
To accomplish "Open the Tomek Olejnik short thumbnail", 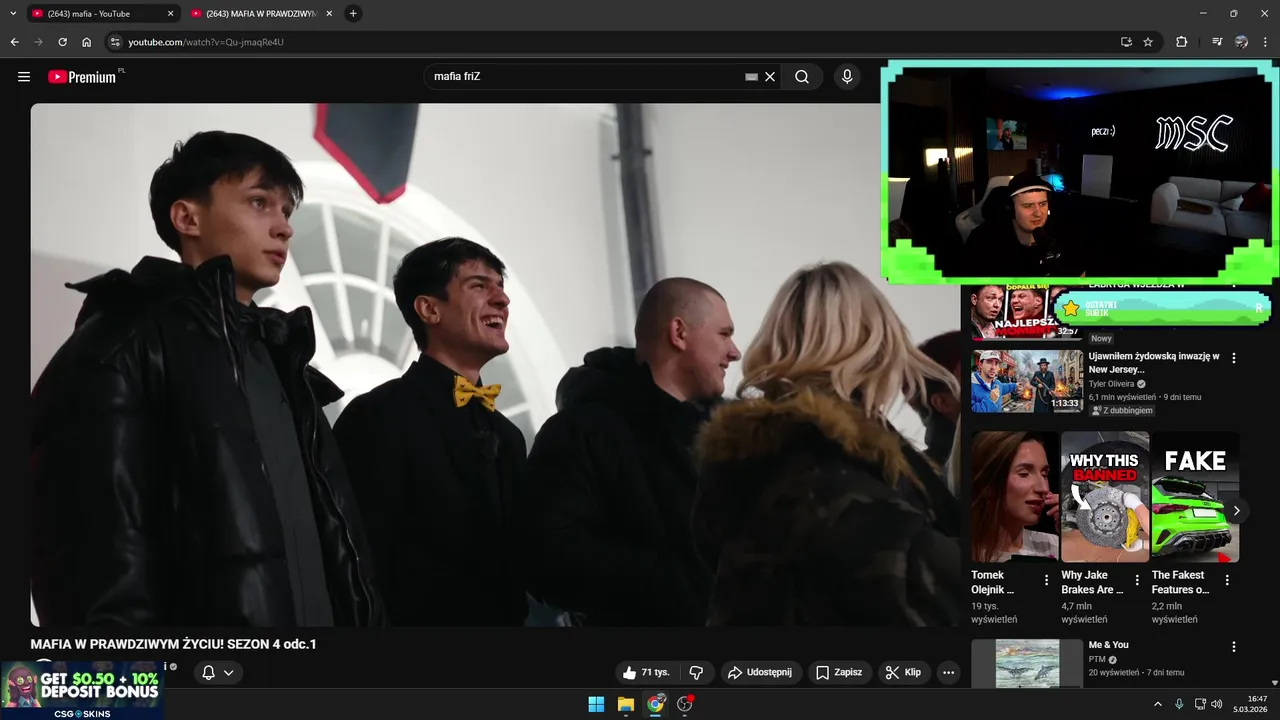I will point(1014,497).
